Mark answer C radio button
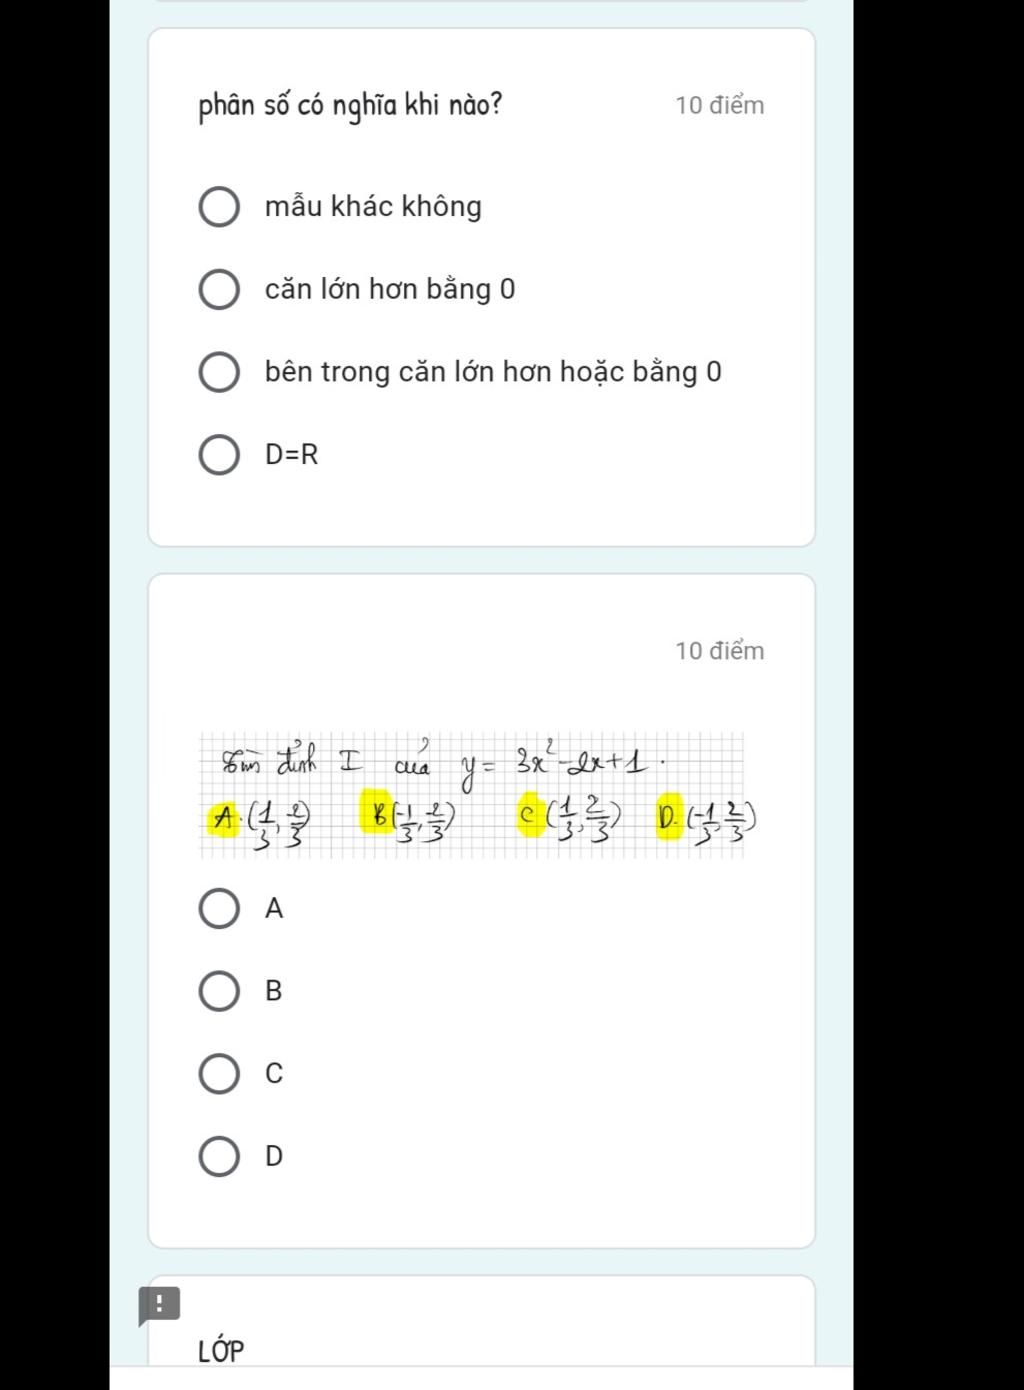 click(x=219, y=1073)
